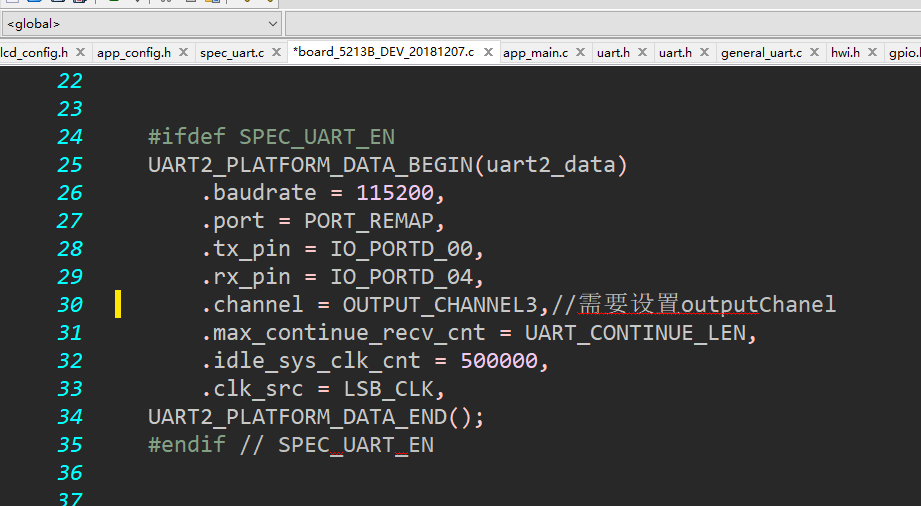Close the second uart.h tab
This screenshot has width=921, height=506.
click(x=704, y=52)
